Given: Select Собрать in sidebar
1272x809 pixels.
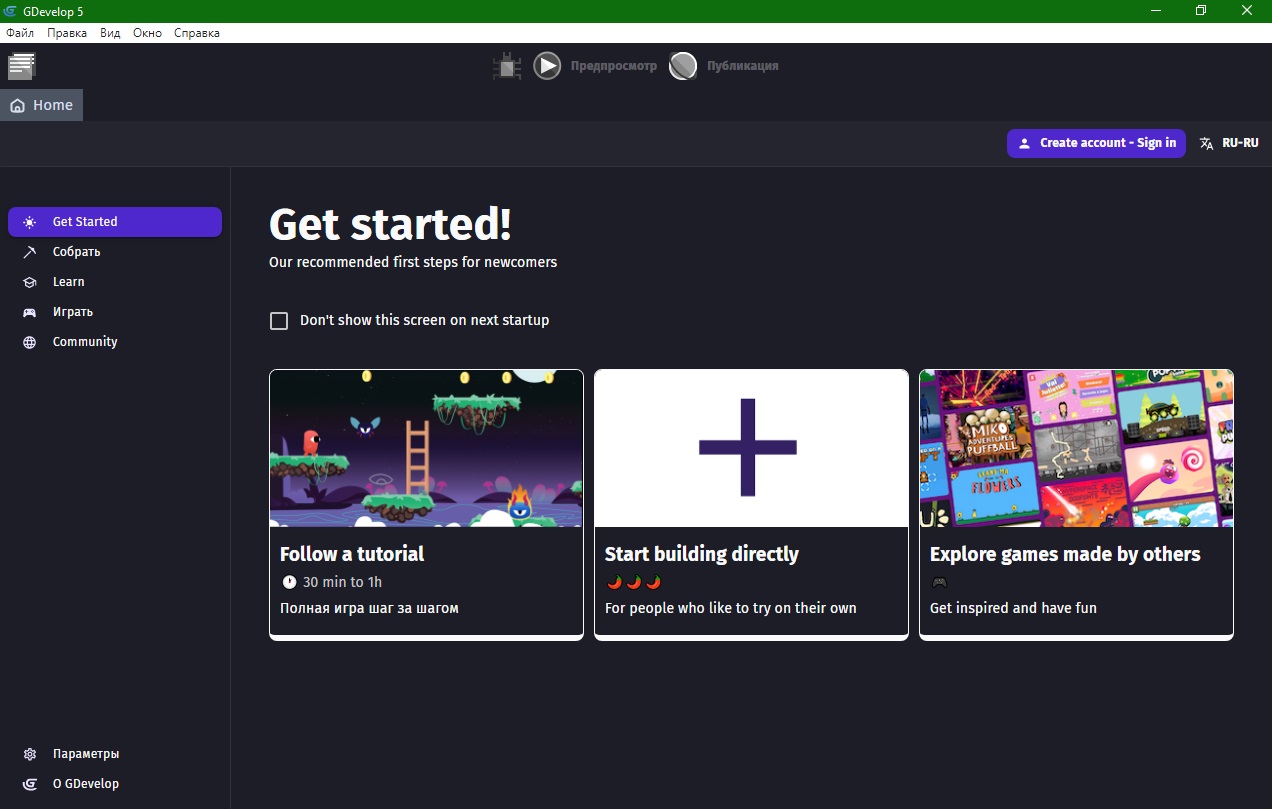Looking at the screenshot, I should click(115, 252).
